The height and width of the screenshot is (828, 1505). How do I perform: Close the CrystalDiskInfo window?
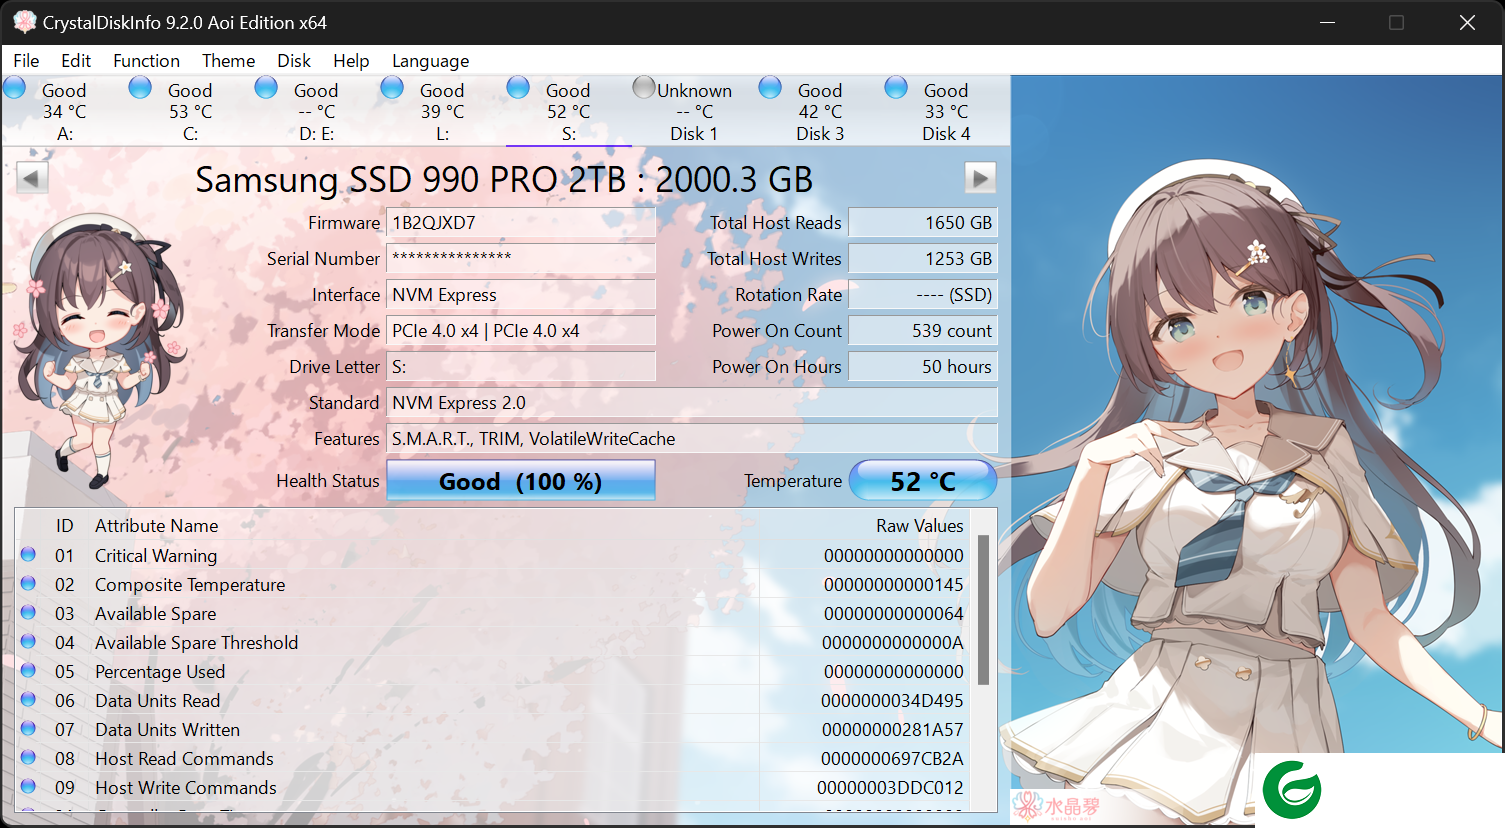(x=1467, y=22)
